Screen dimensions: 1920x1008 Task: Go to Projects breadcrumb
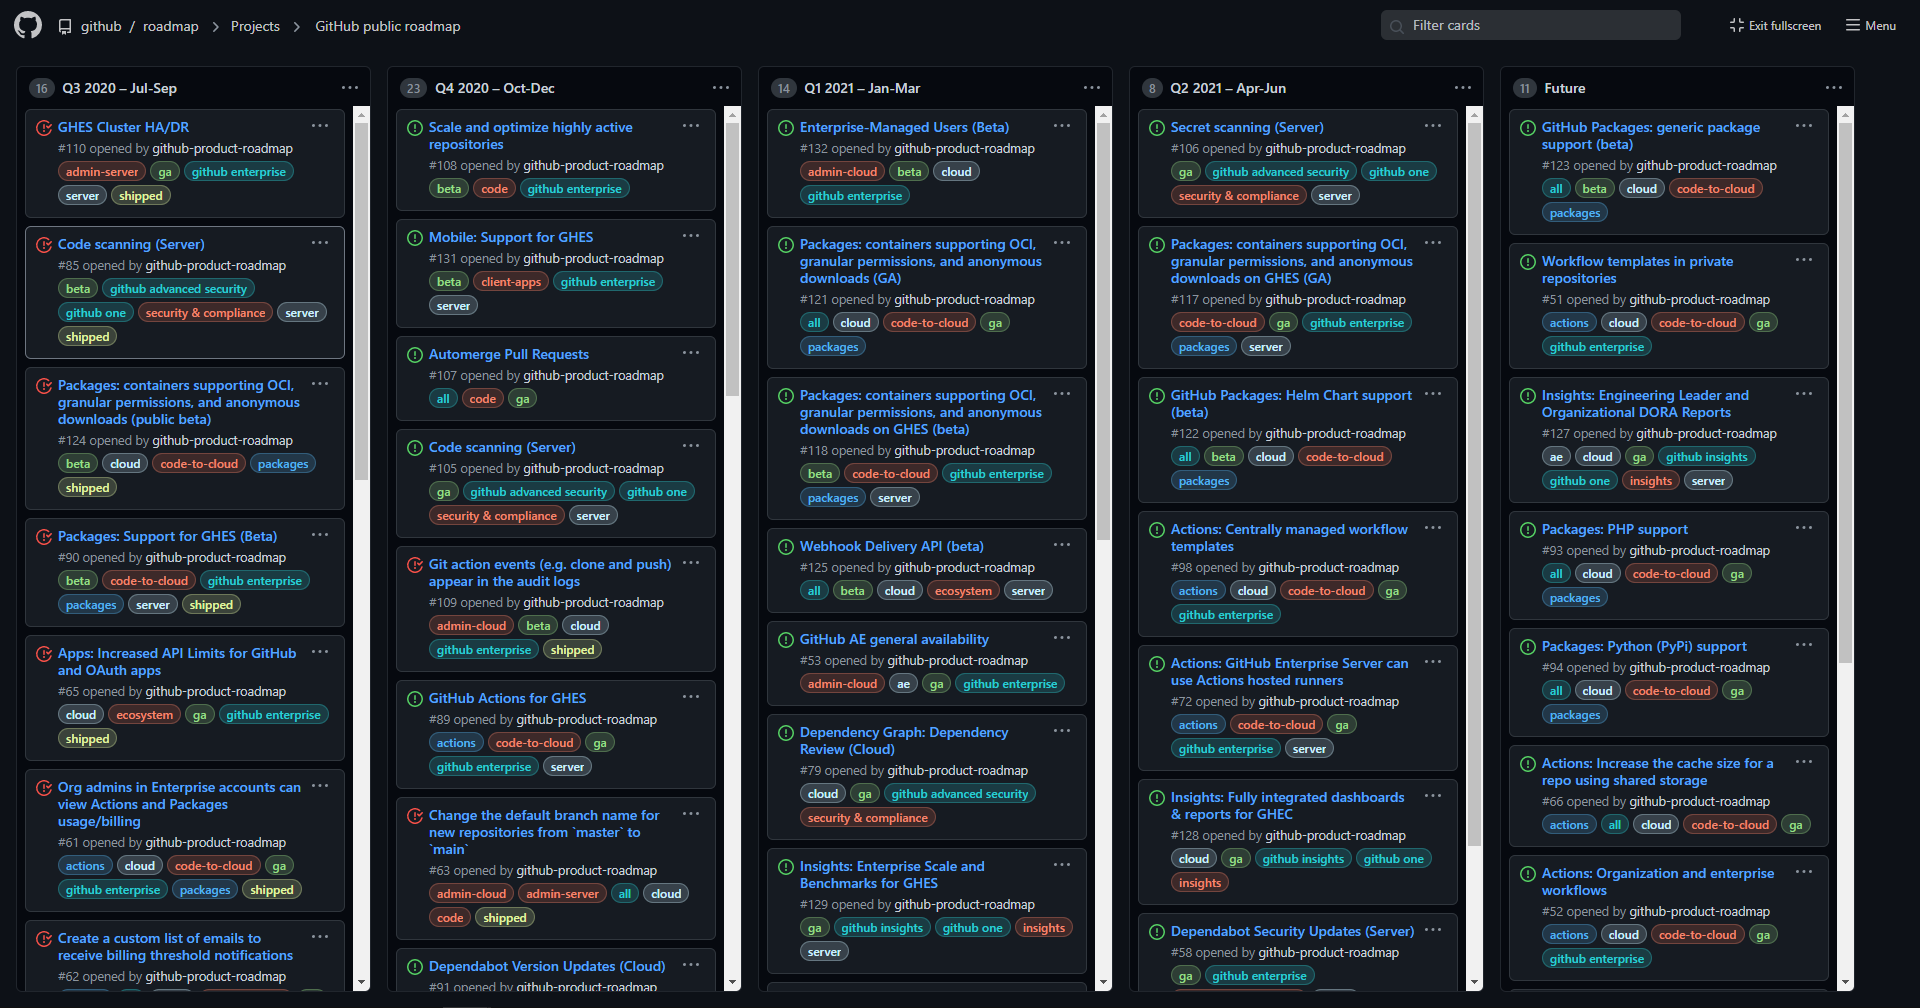pyautogui.click(x=255, y=26)
